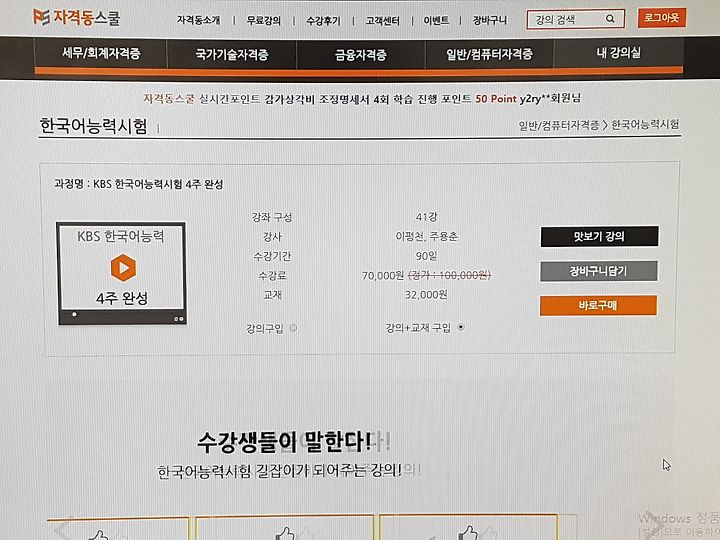Click the 바로구매 button

point(598,305)
